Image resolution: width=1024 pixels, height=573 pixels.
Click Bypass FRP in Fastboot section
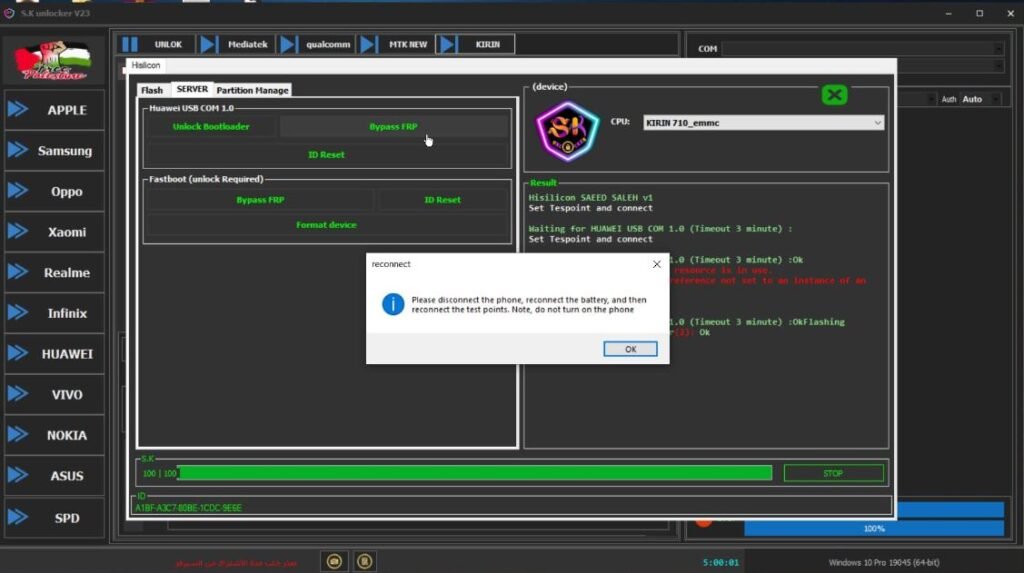[261, 200]
